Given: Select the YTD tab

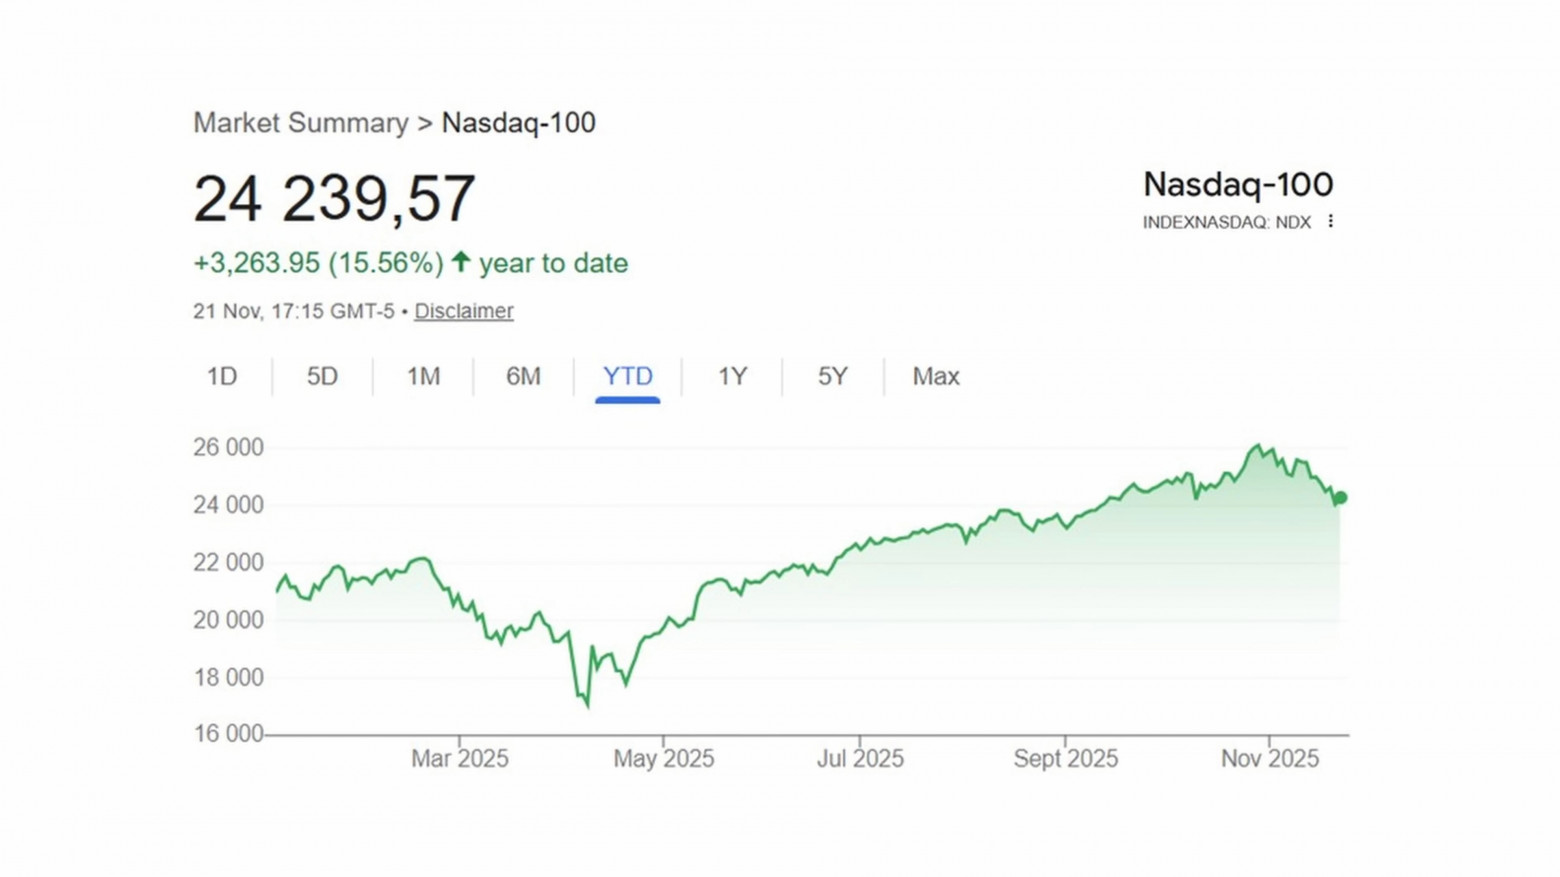Looking at the screenshot, I should click(627, 377).
